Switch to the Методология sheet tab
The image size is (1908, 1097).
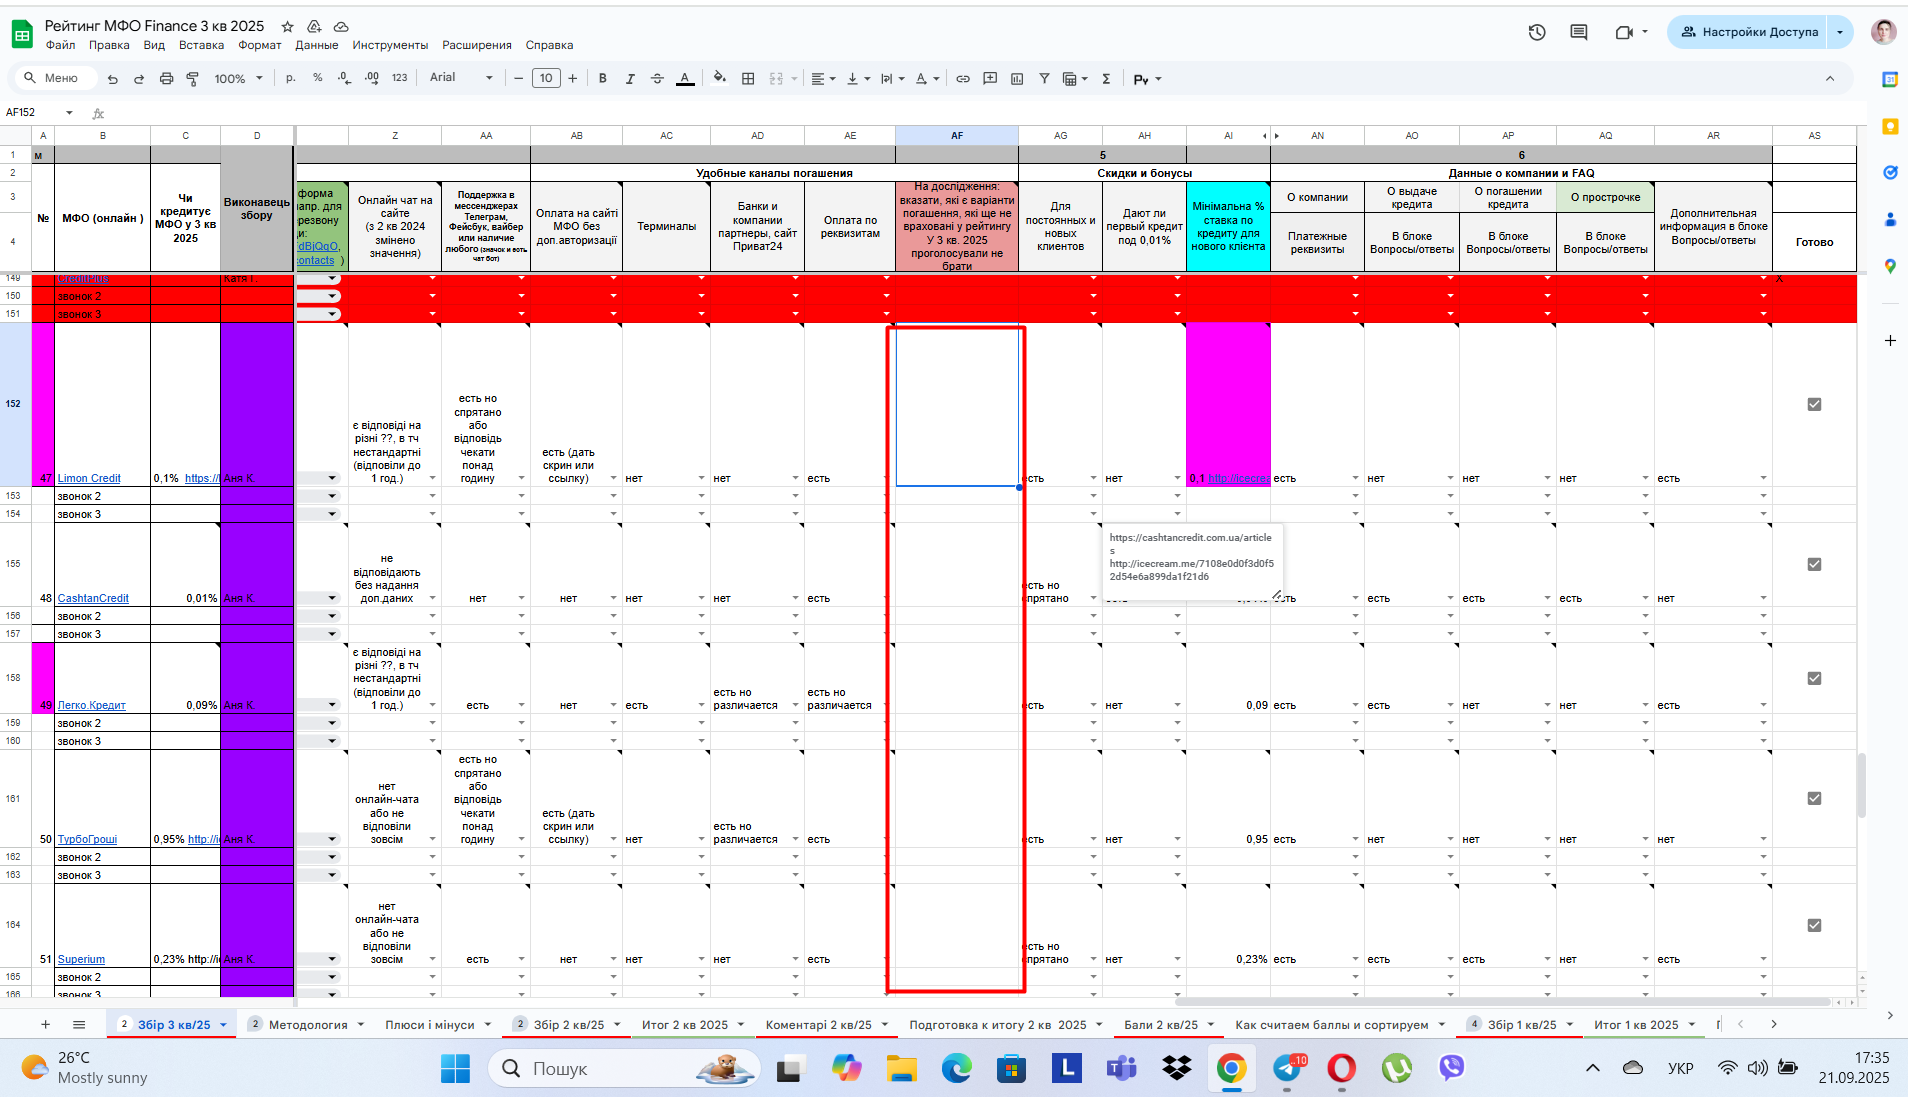coord(308,1024)
